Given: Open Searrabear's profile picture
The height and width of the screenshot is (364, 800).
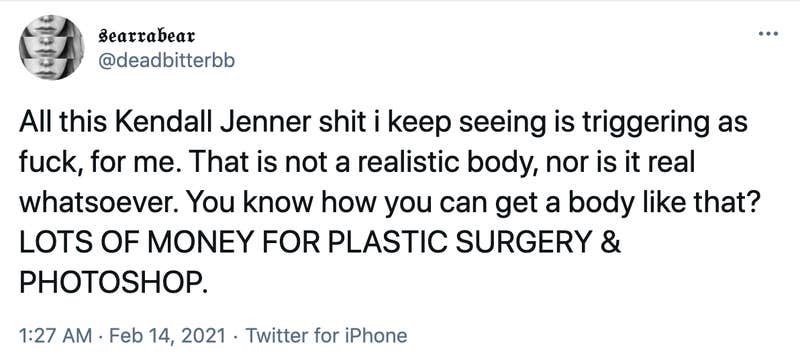Looking at the screenshot, I should [52, 47].
